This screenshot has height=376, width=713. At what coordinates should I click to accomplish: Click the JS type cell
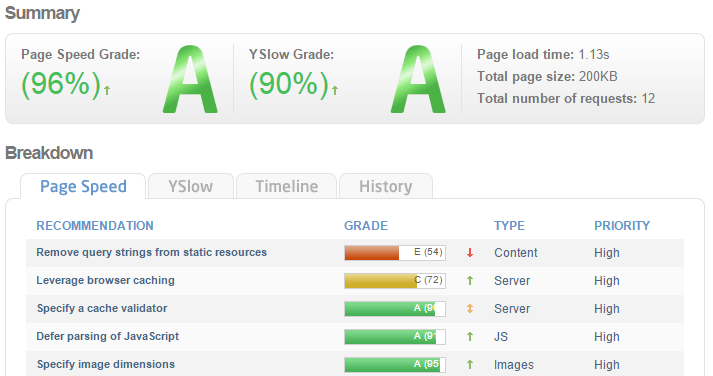501,336
